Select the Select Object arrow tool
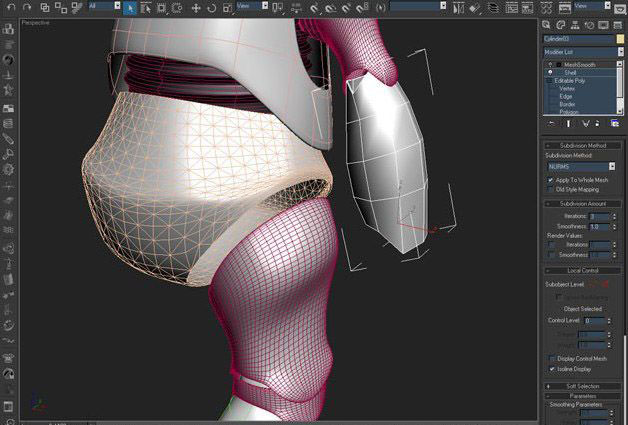The image size is (628, 425). click(x=132, y=6)
